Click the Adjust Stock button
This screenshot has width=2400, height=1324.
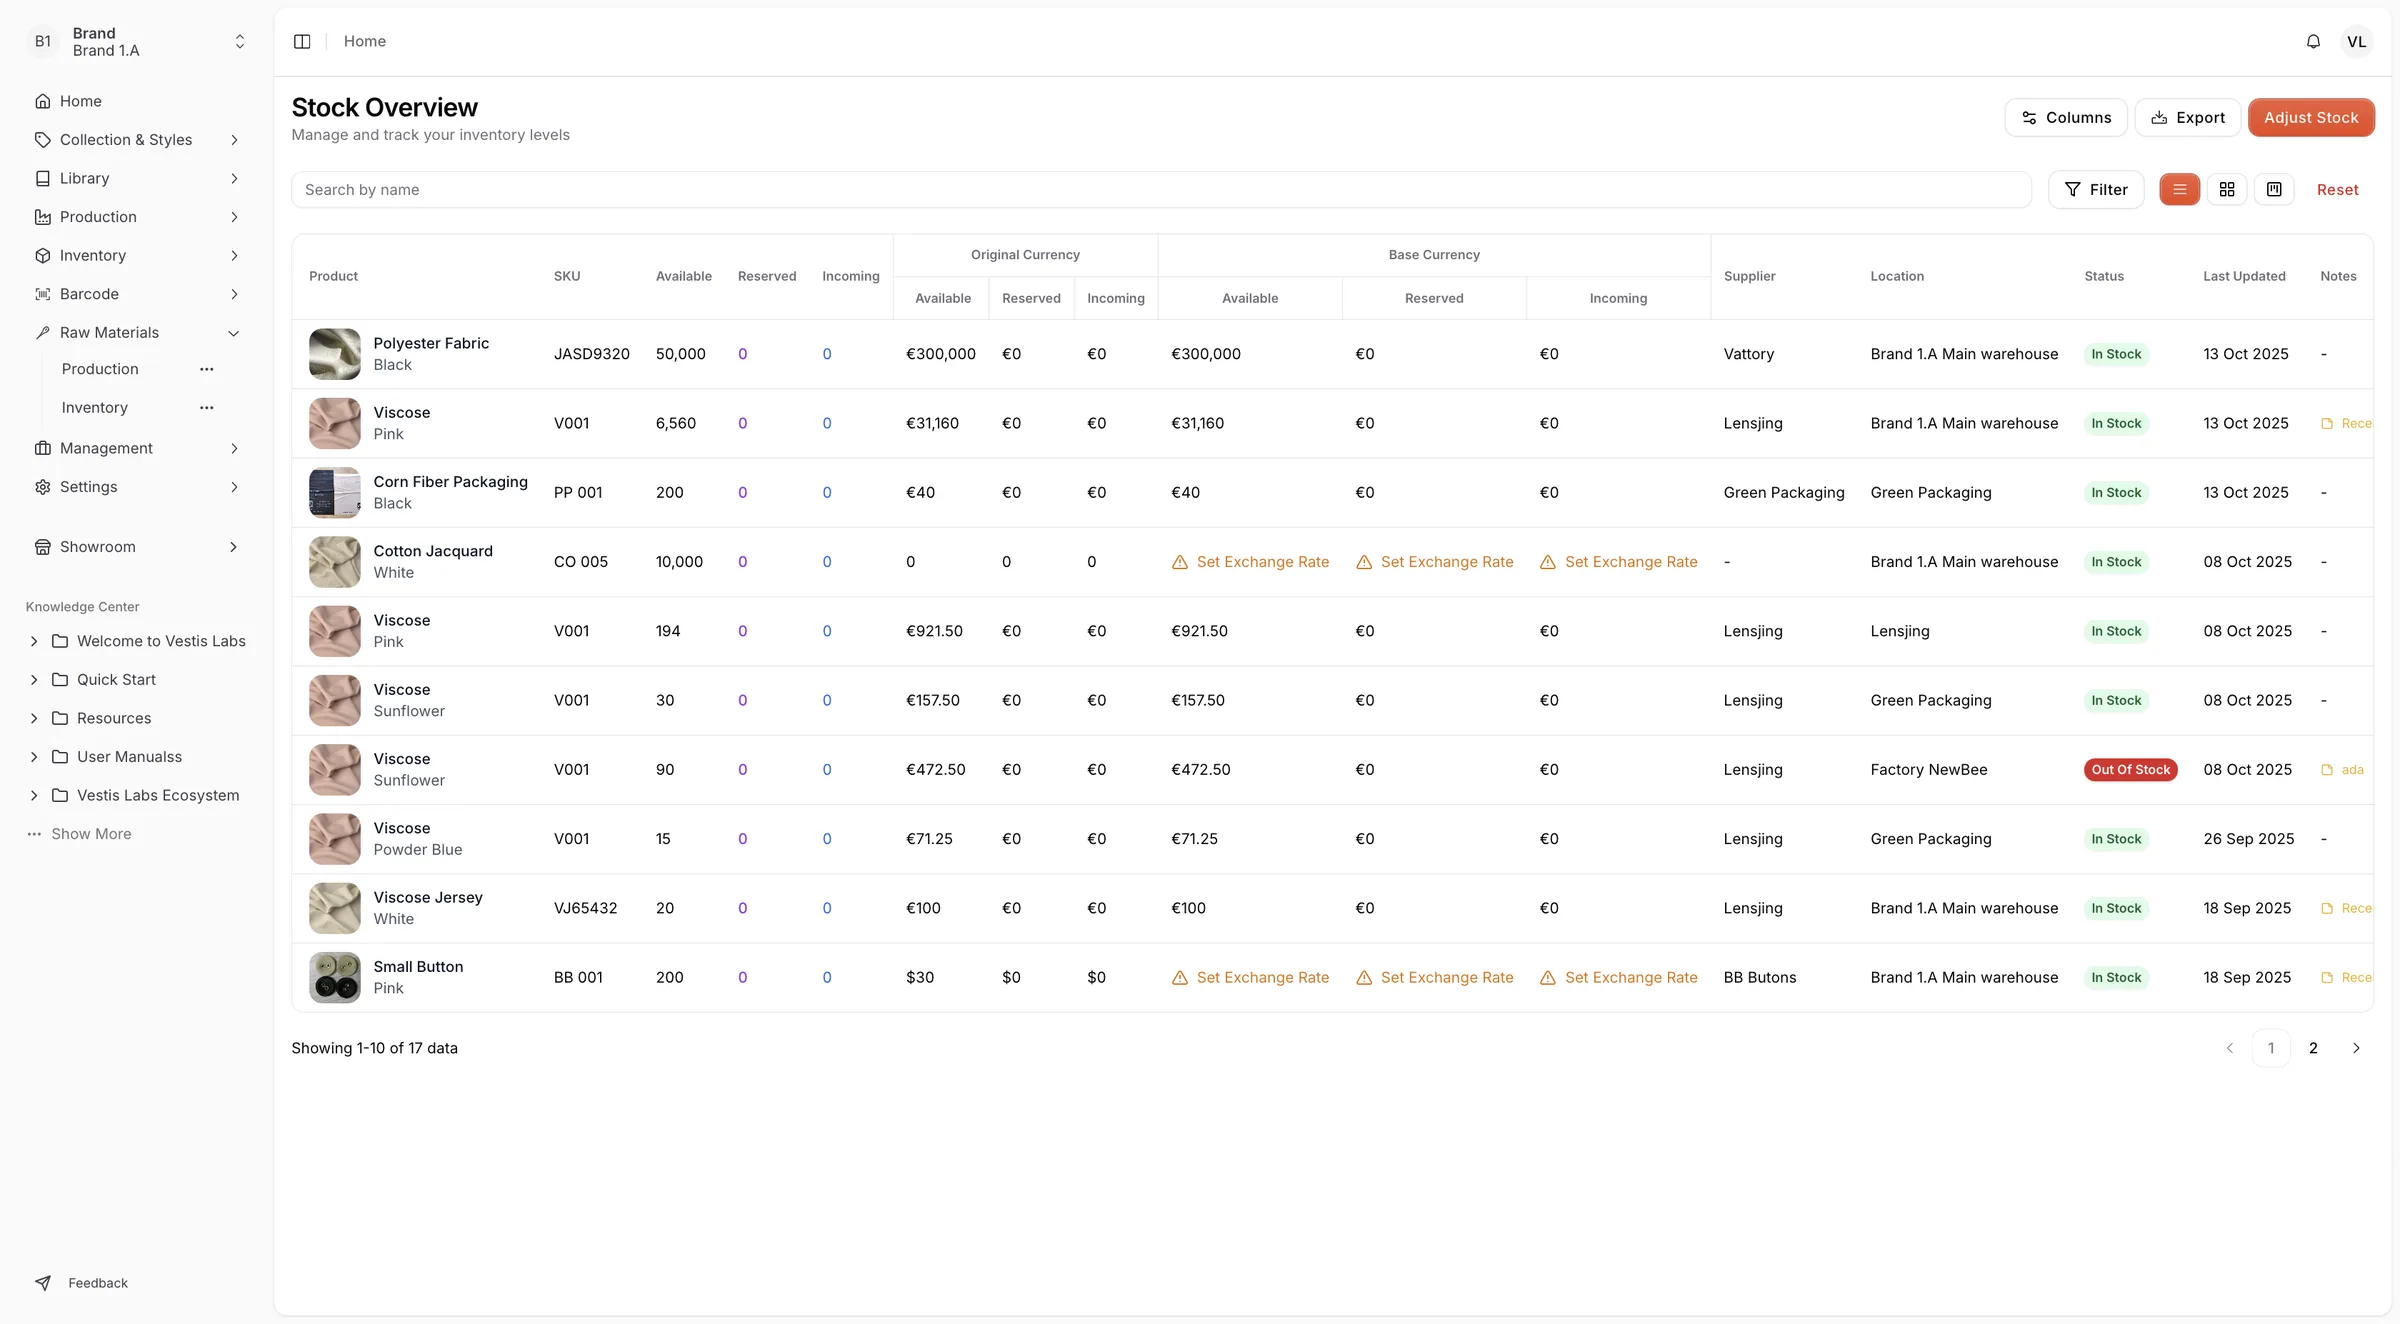(2311, 117)
